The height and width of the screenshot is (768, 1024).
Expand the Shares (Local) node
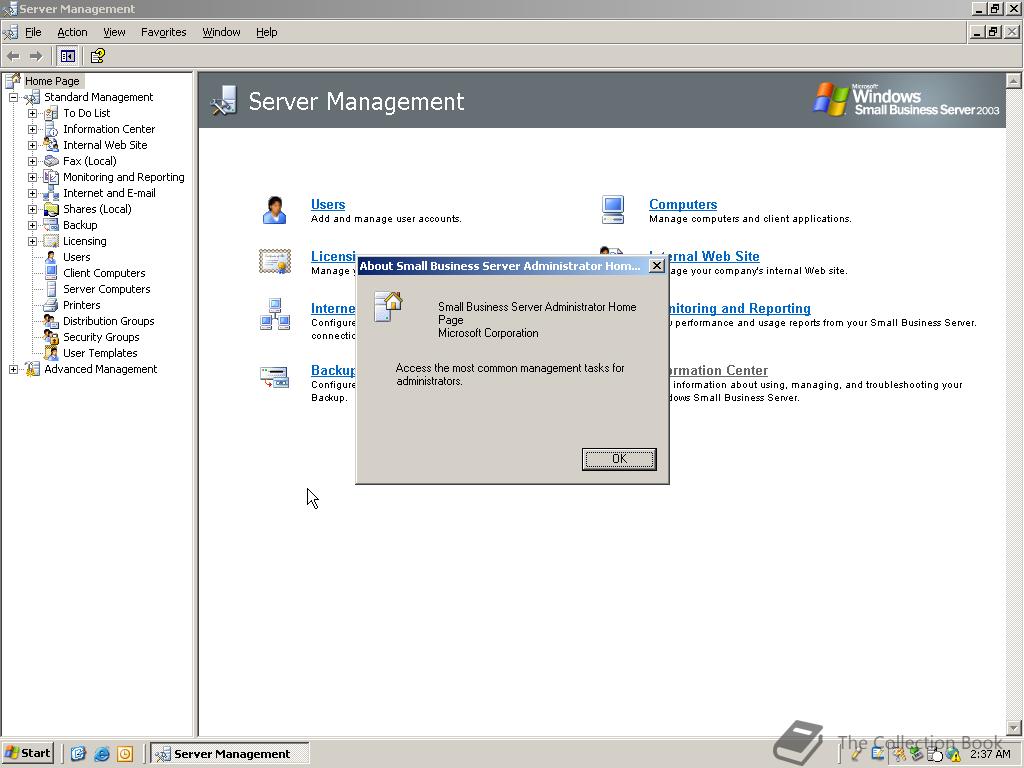32,209
